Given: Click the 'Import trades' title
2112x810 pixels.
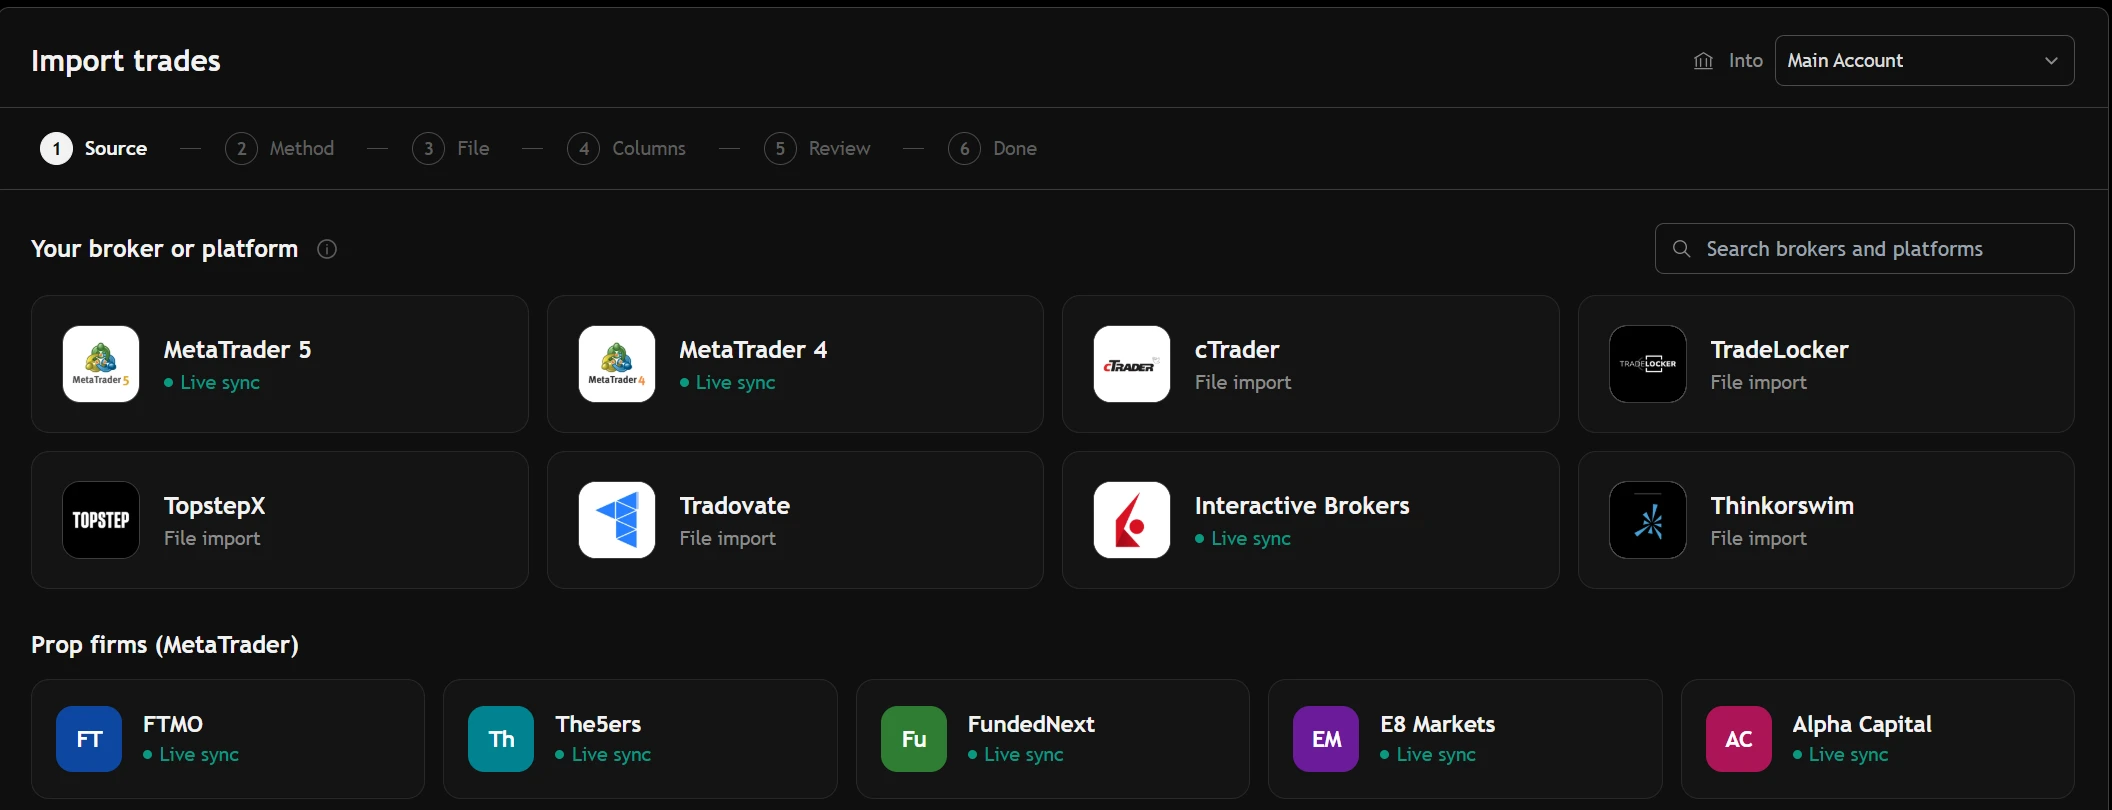Looking at the screenshot, I should (126, 61).
